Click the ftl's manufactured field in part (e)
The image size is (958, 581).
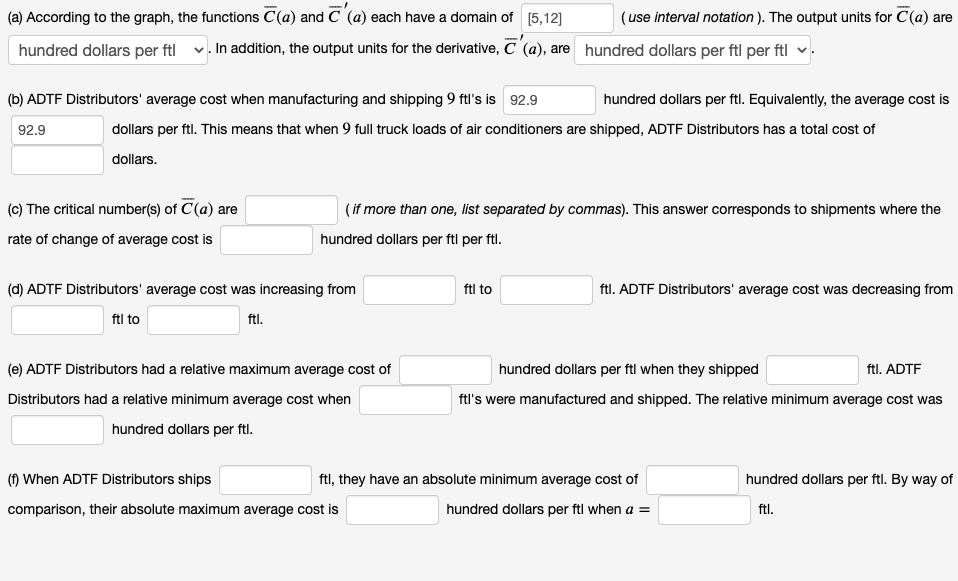[x=405, y=399]
